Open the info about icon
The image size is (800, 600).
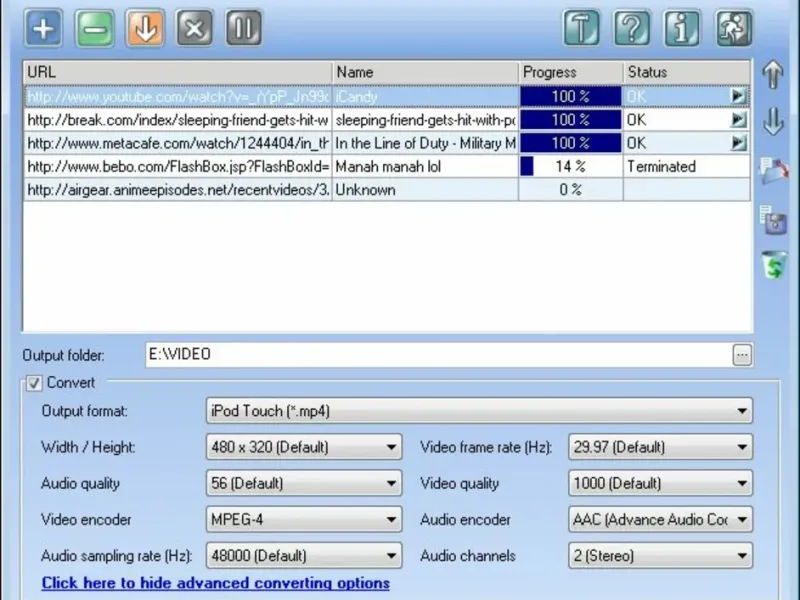[x=682, y=28]
